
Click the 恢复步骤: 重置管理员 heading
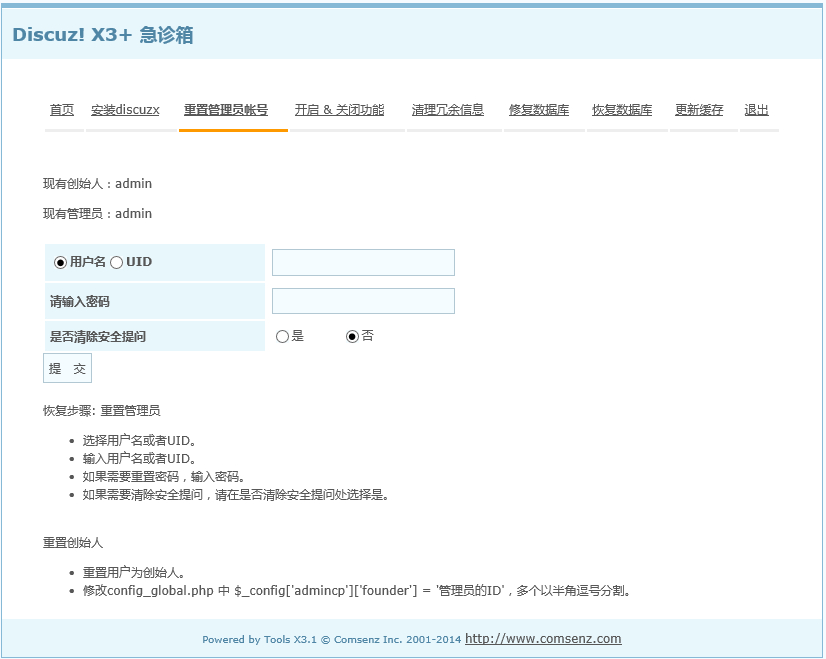(x=102, y=411)
